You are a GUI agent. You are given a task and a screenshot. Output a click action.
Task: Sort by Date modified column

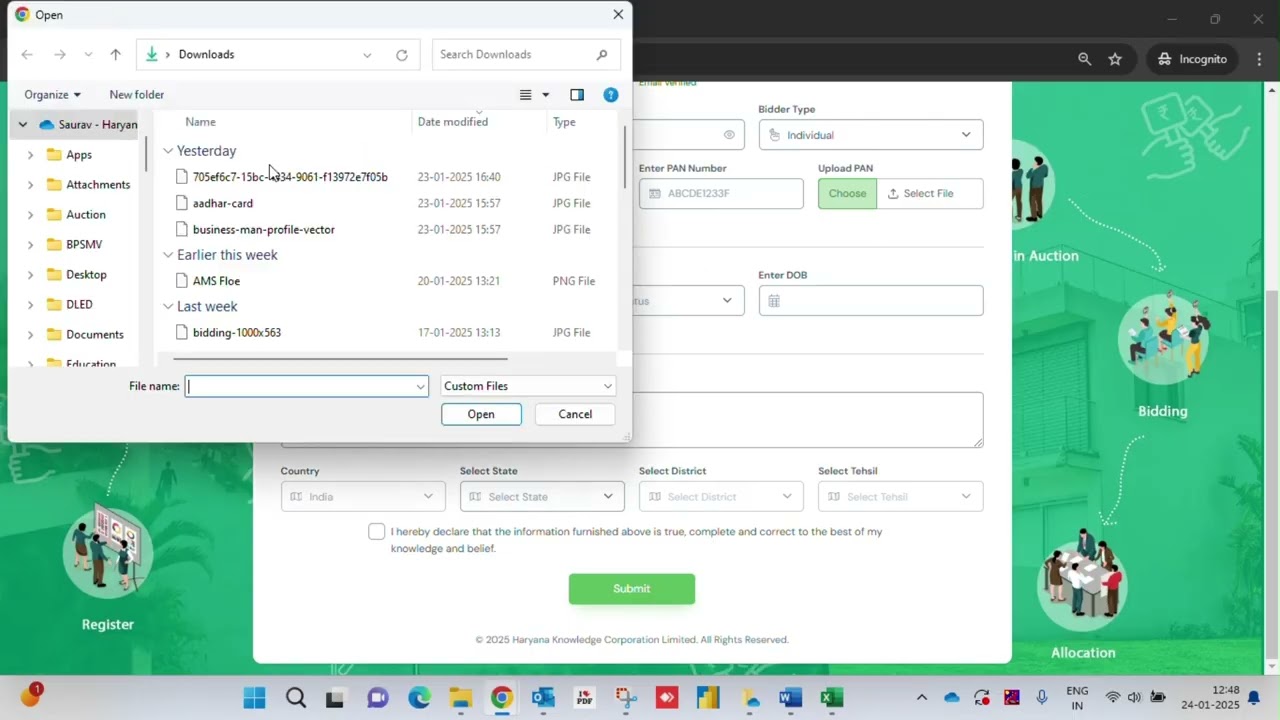tap(453, 122)
